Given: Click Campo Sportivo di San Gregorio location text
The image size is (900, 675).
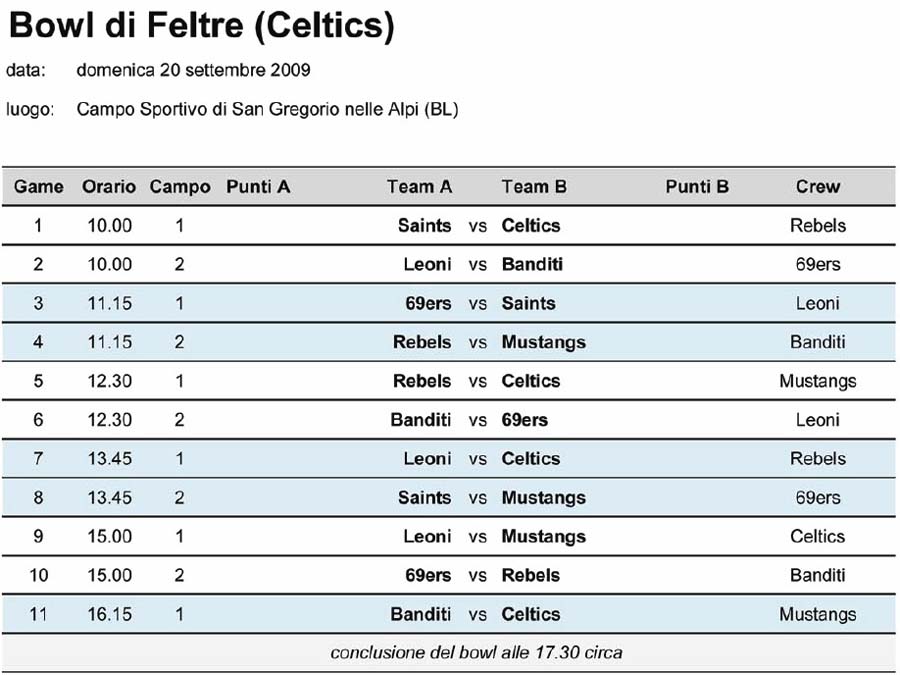Looking at the screenshot, I should pos(267,109).
